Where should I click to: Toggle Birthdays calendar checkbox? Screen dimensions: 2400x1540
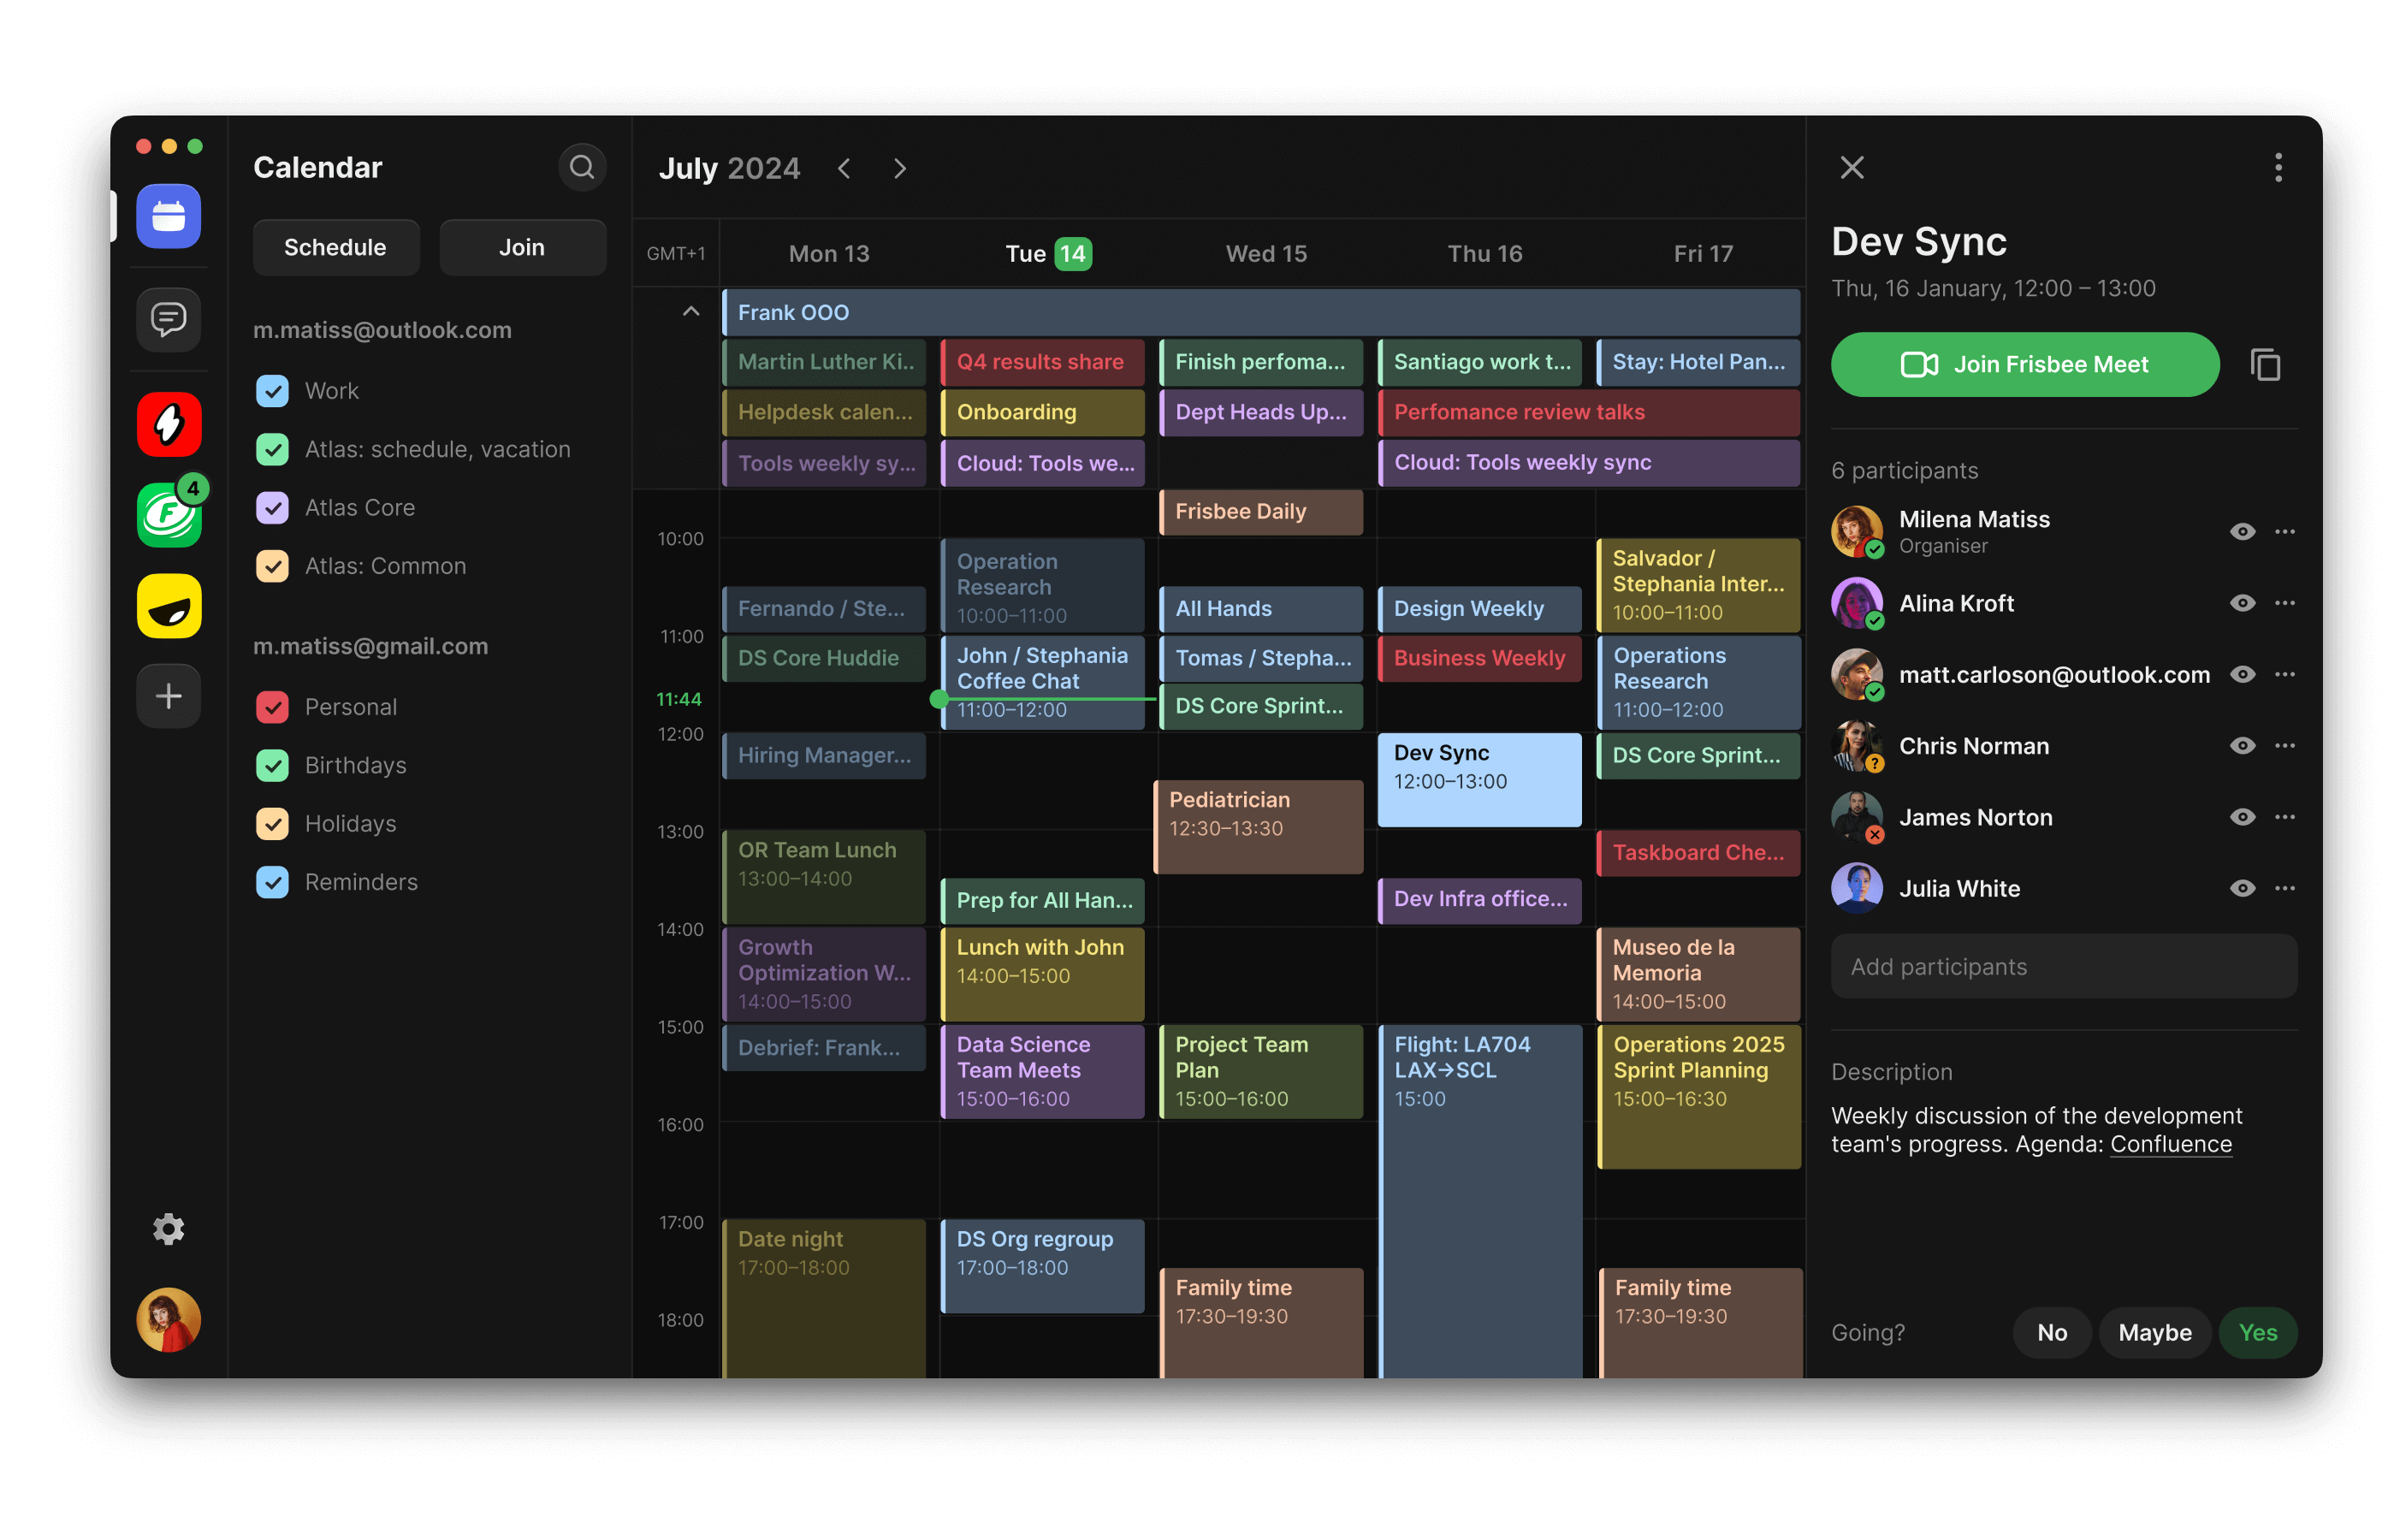point(272,765)
